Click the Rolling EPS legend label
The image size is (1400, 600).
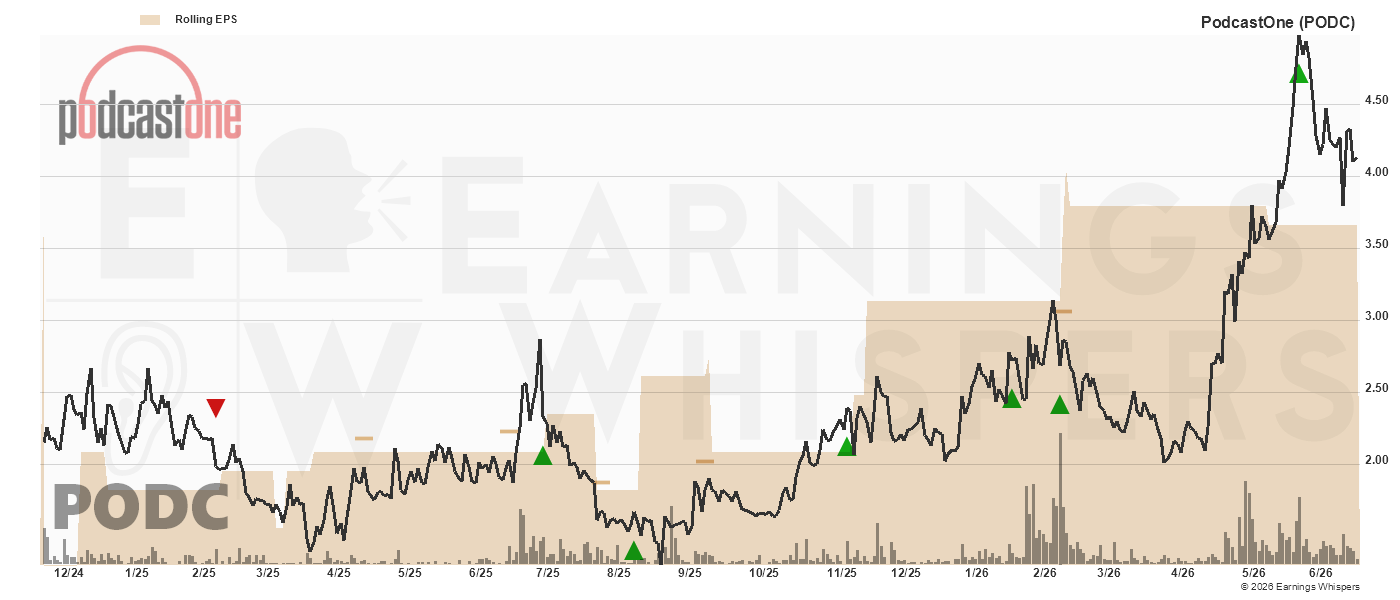pyautogui.click(x=206, y=19)
